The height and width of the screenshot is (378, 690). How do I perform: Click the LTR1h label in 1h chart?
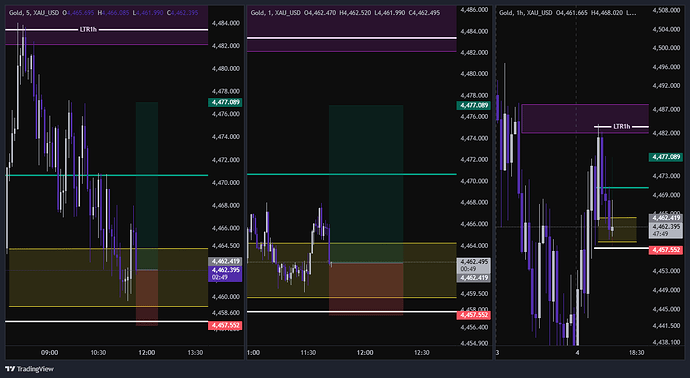tap(621, 126)
